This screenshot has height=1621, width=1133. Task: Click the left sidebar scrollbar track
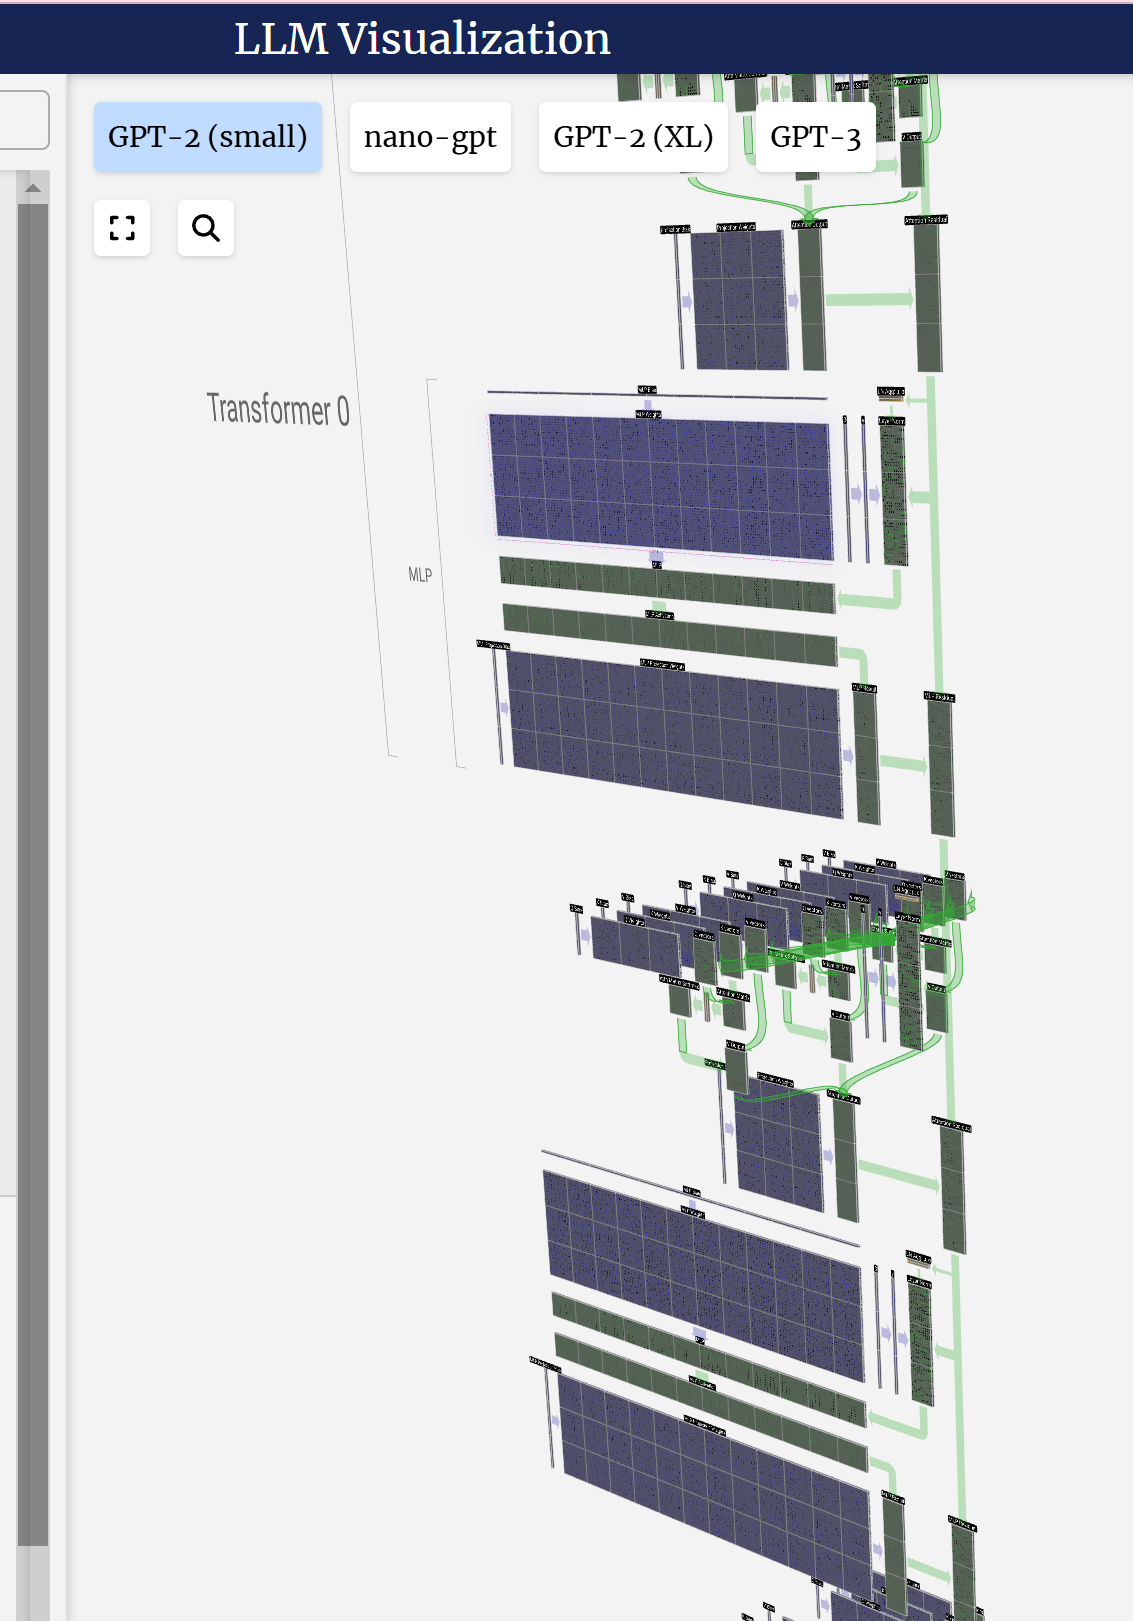pyautogui.click(x=33, y=895)
